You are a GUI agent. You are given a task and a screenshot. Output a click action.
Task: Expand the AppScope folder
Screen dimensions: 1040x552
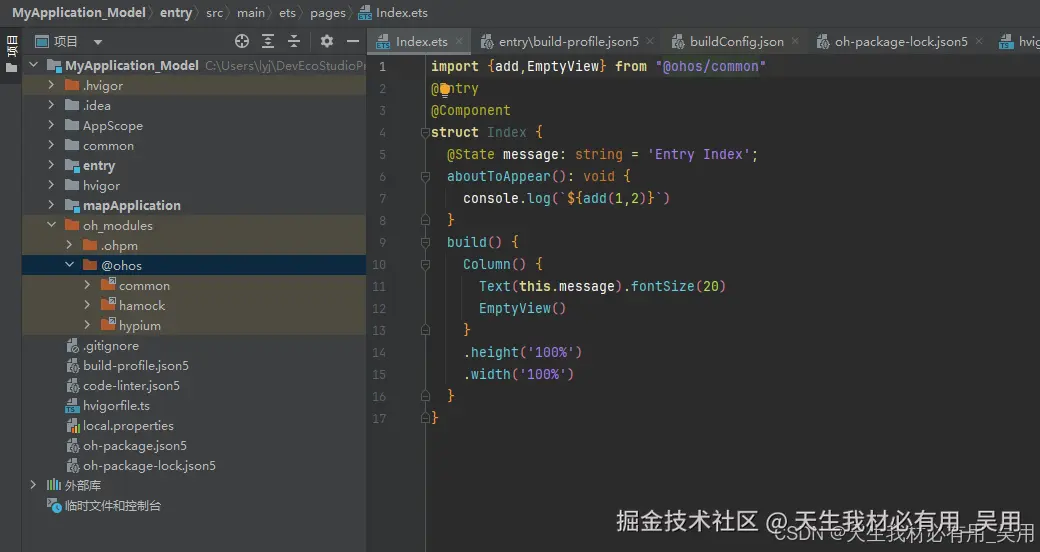[51, 125]
